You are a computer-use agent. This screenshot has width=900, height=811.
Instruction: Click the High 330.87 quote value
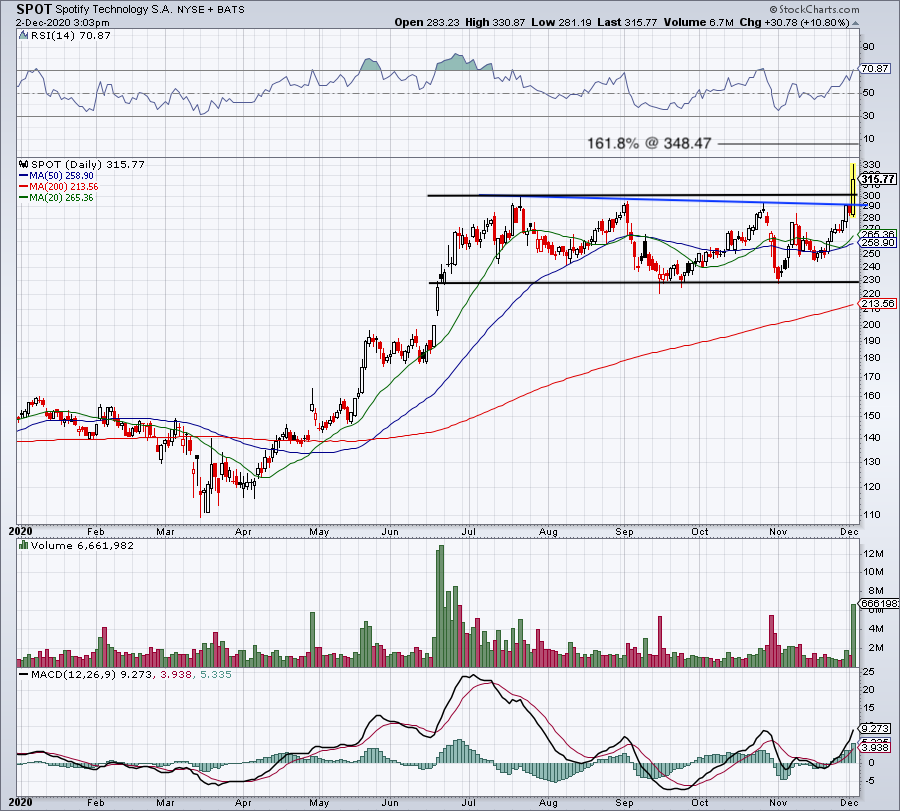click(x=495, y=22)
